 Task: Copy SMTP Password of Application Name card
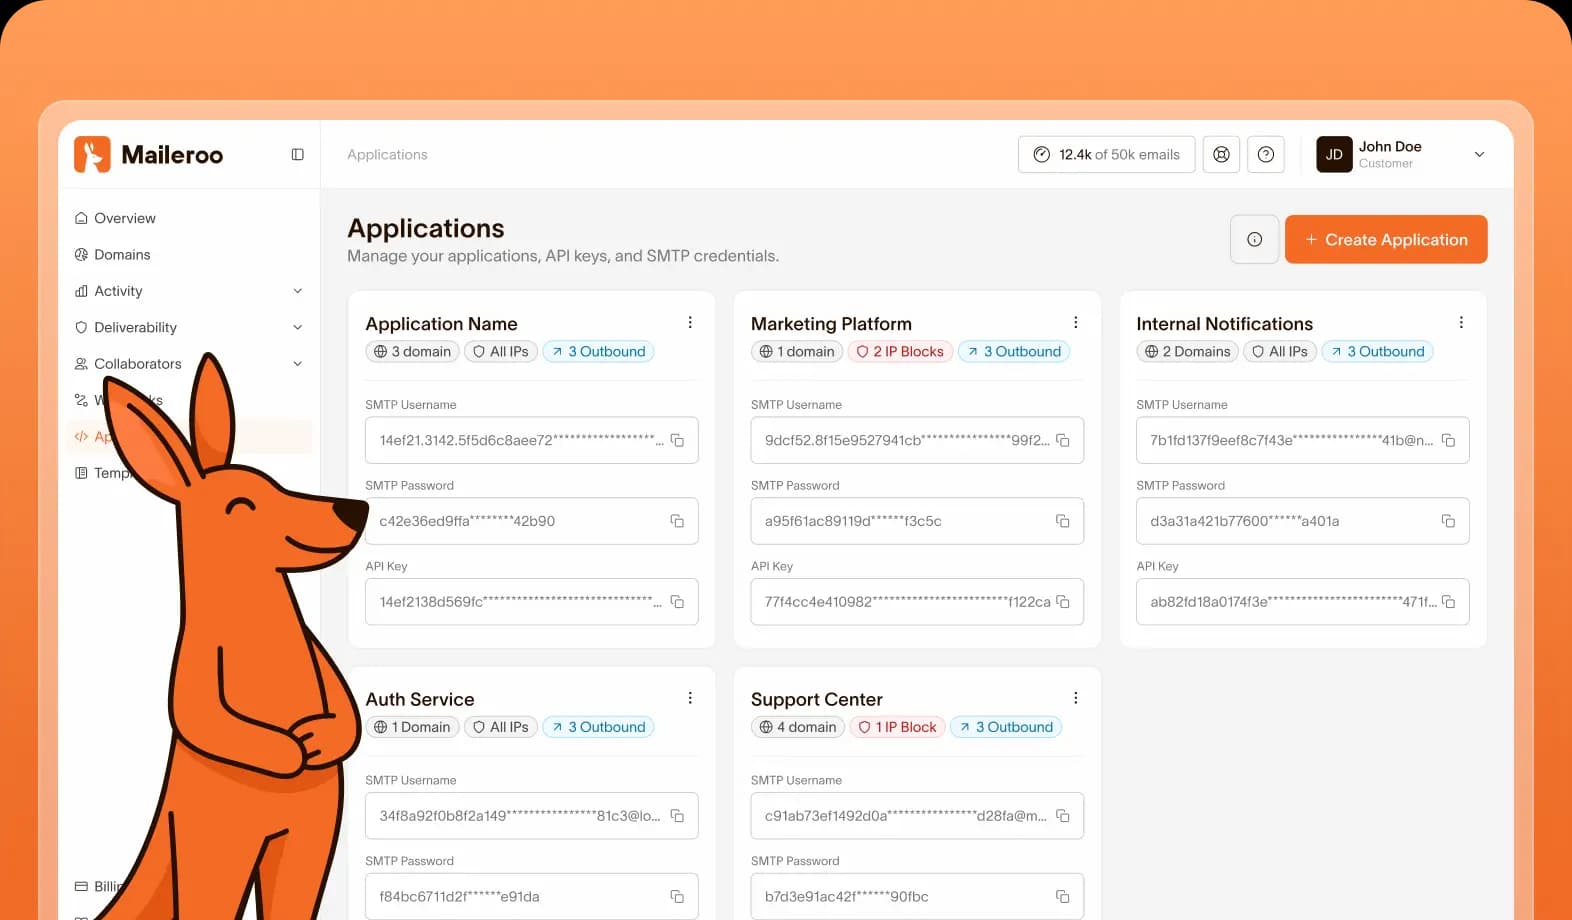pos(677,521)
